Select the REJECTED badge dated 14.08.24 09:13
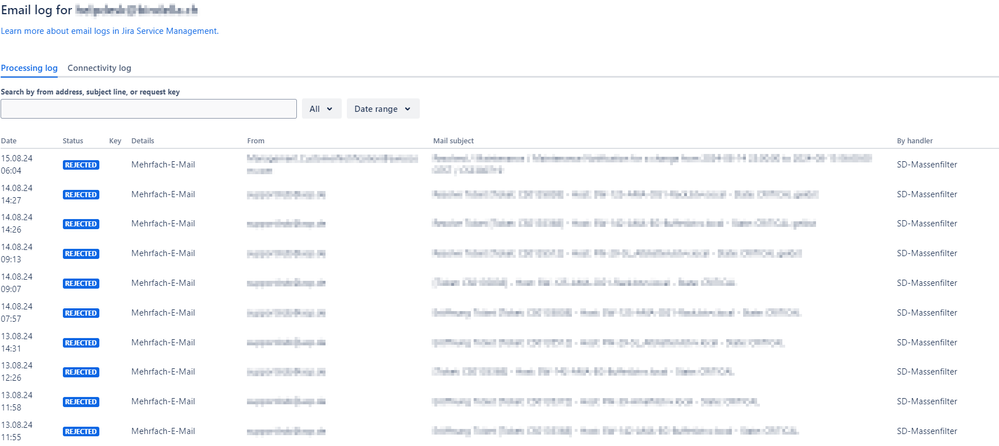 [x=81, y=254]
